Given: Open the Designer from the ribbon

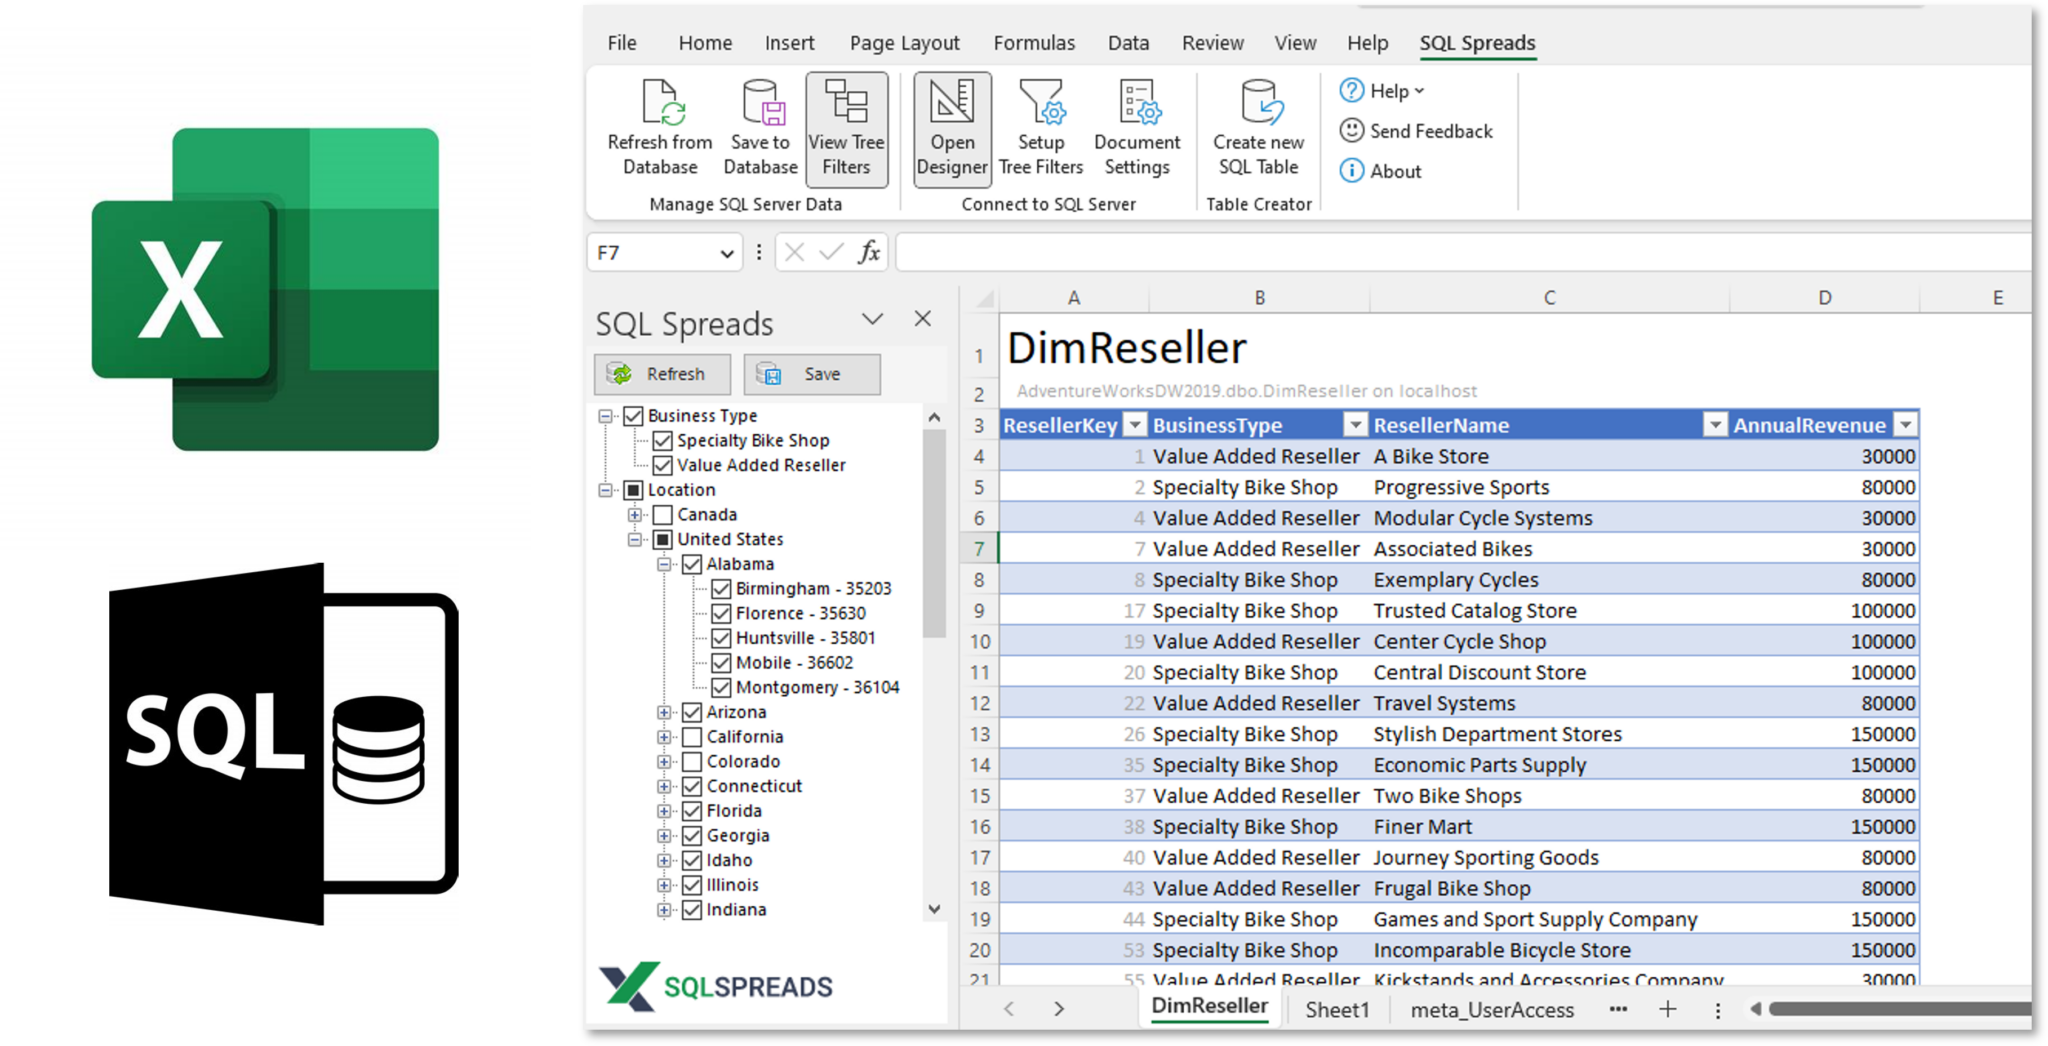Looking at the screenshot, I should tap(952, 128).
